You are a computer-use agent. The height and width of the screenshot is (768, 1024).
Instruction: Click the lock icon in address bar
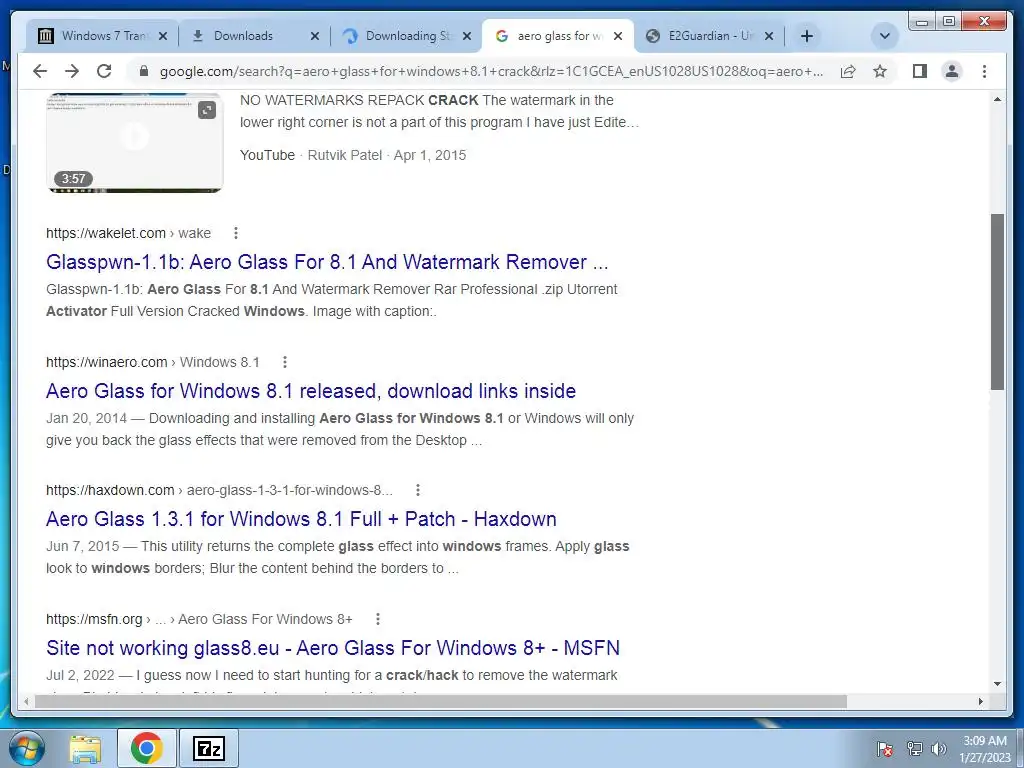[144, 71]
